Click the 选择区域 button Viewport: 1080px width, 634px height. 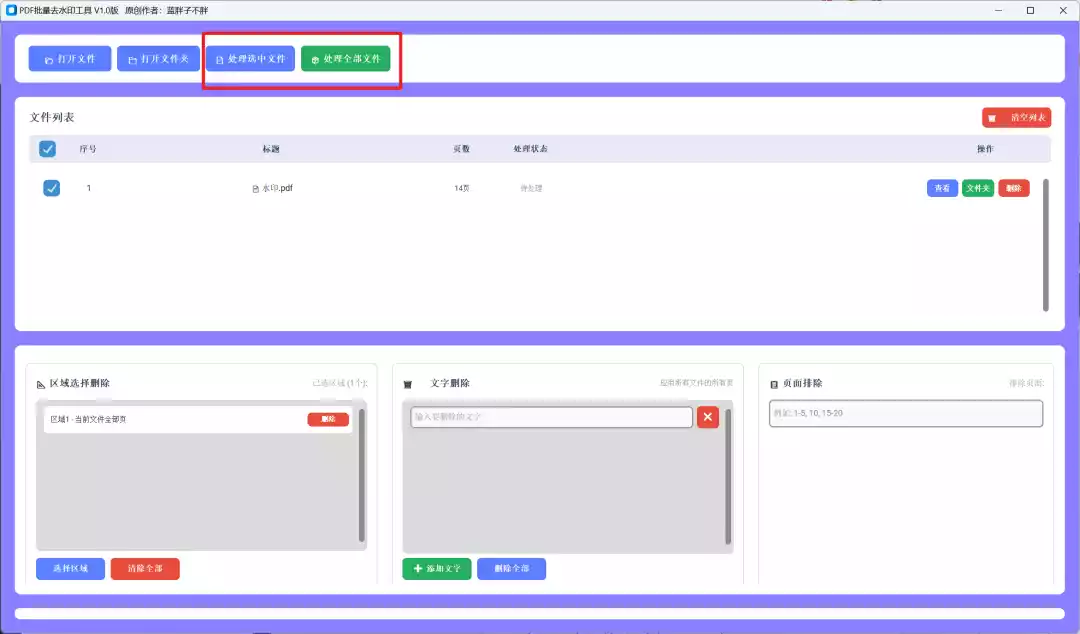(70, 569)
